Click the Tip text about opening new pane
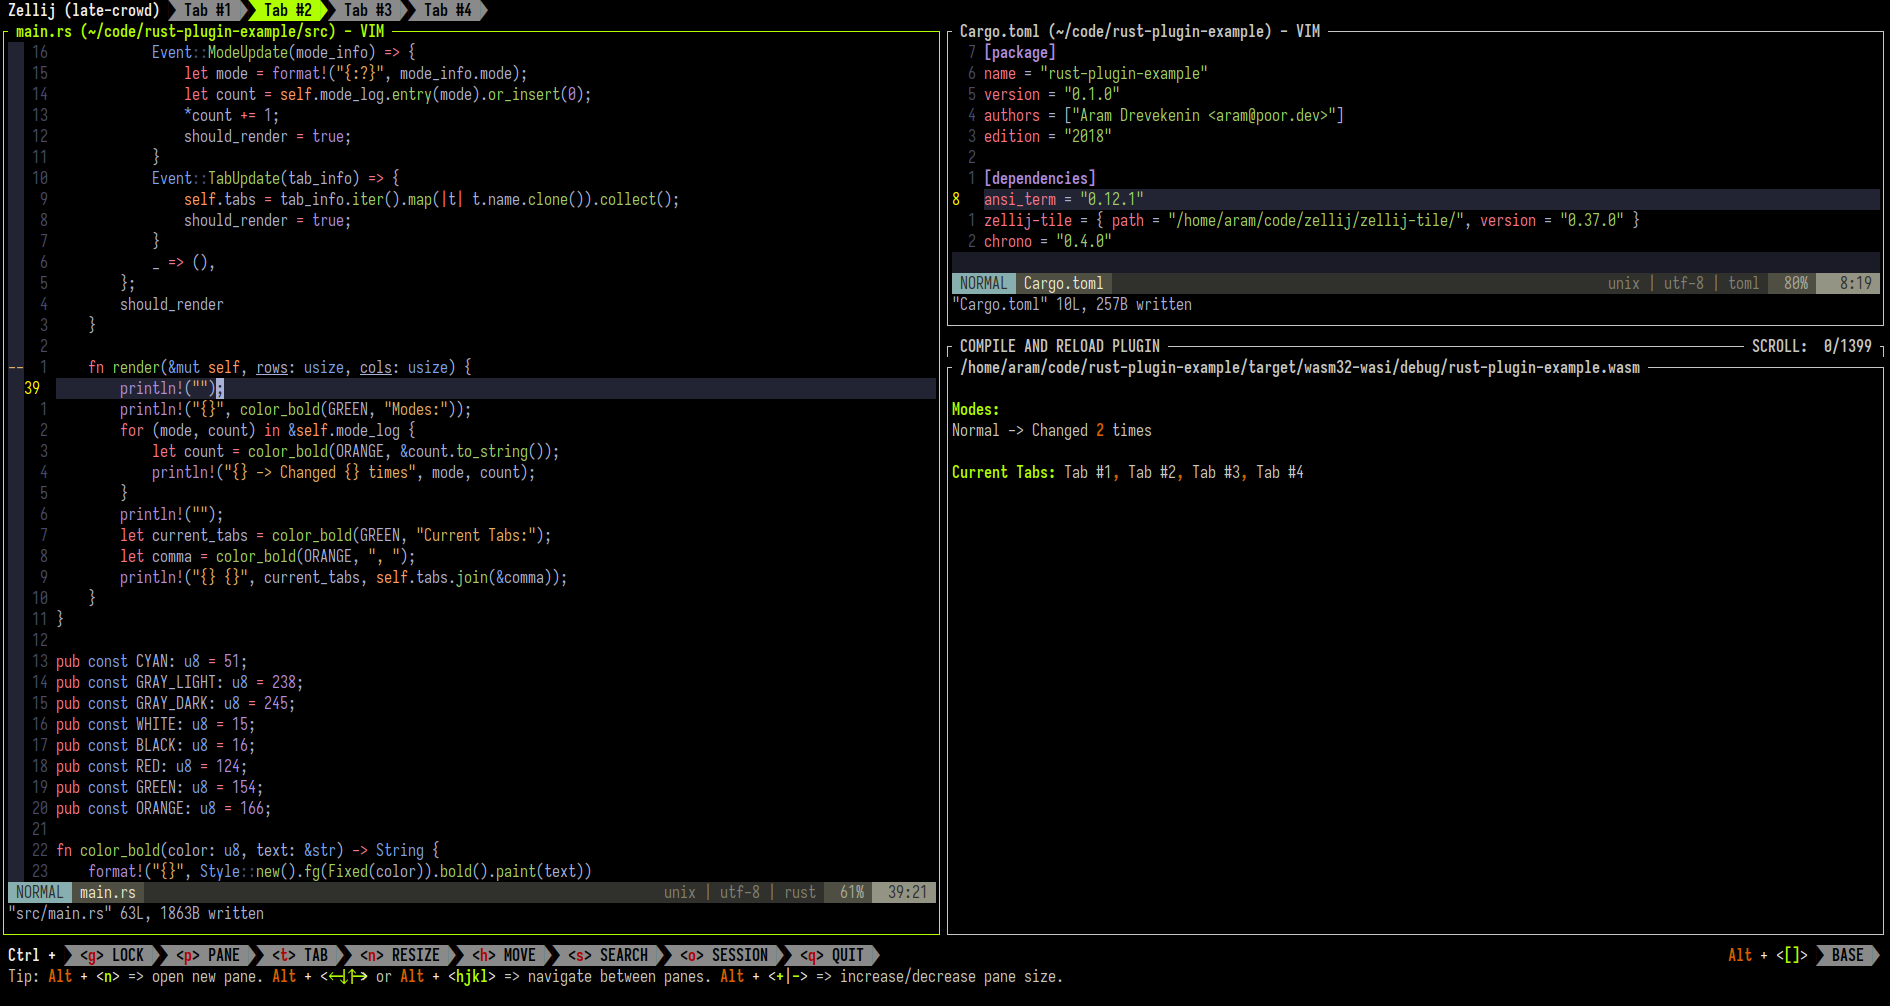The image size is (1890, 1006). click(x=136, y=976)
